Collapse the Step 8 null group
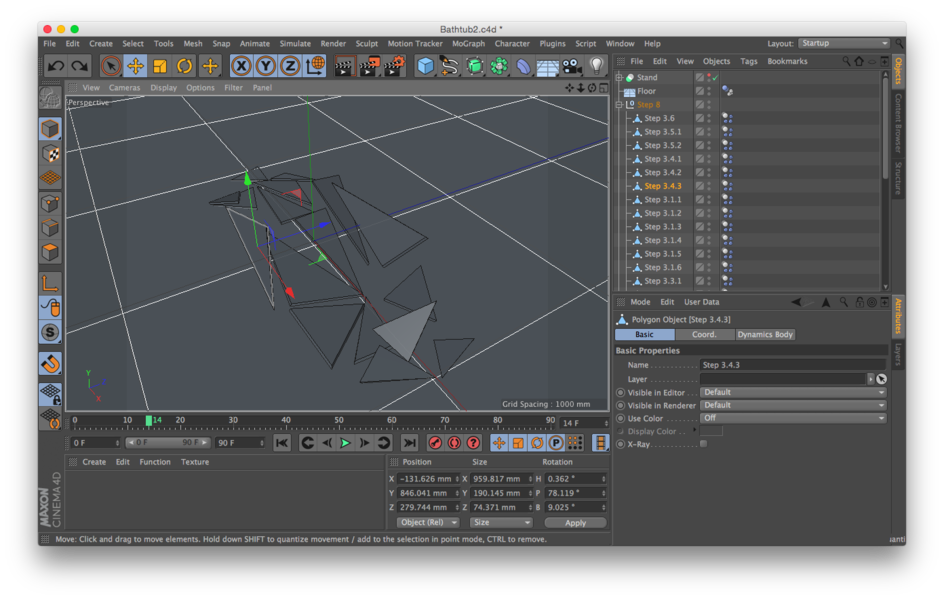This screenshot has height=600, width=944. pyautogui.click(x=620, y=105)
